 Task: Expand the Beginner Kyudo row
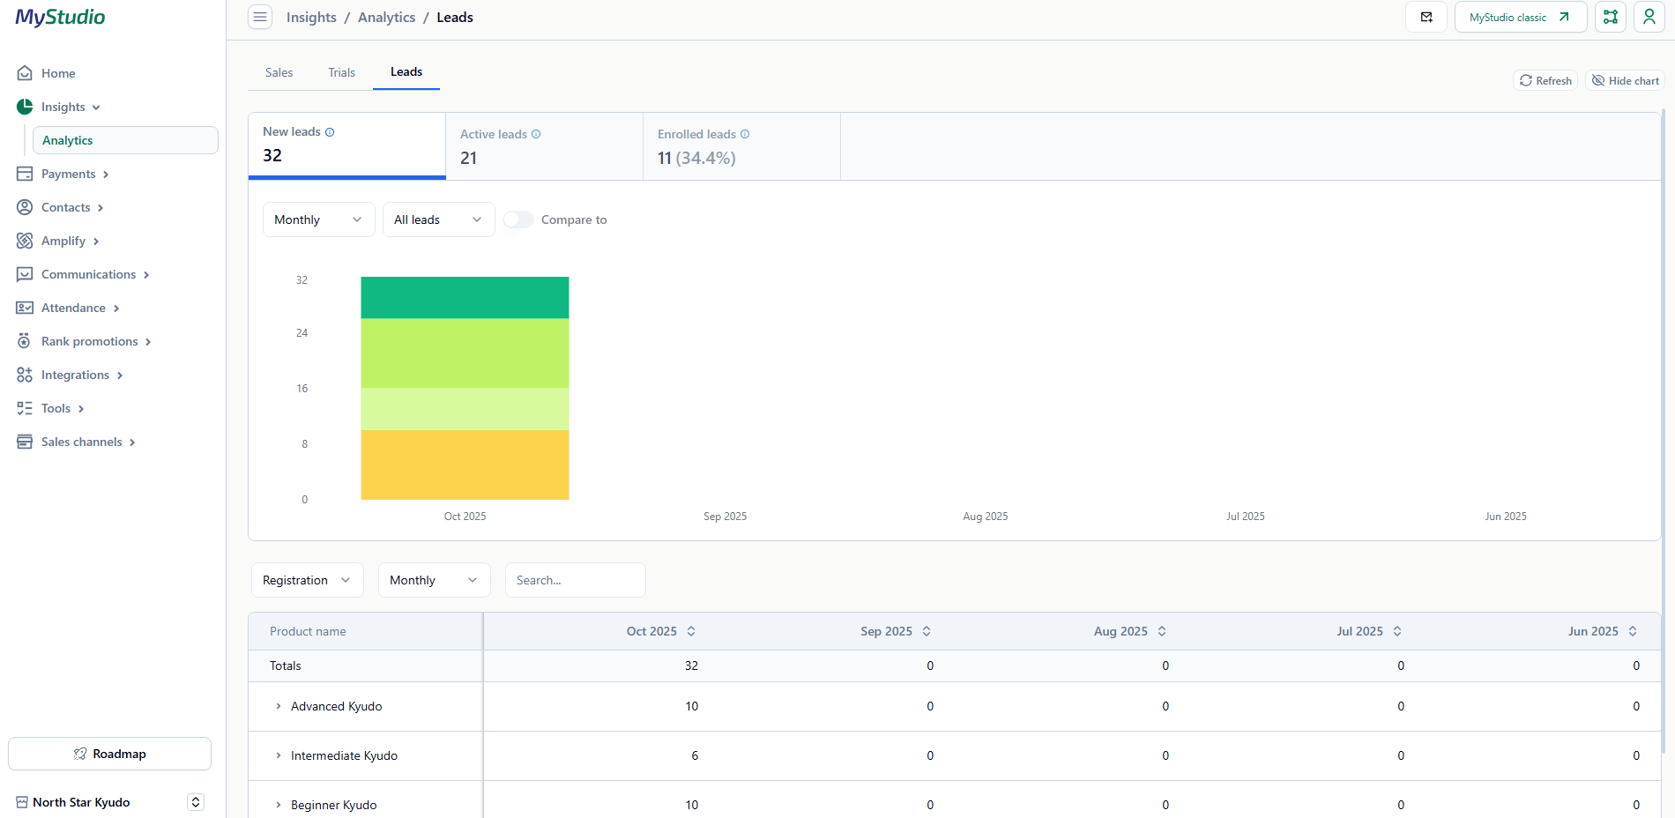278,805
